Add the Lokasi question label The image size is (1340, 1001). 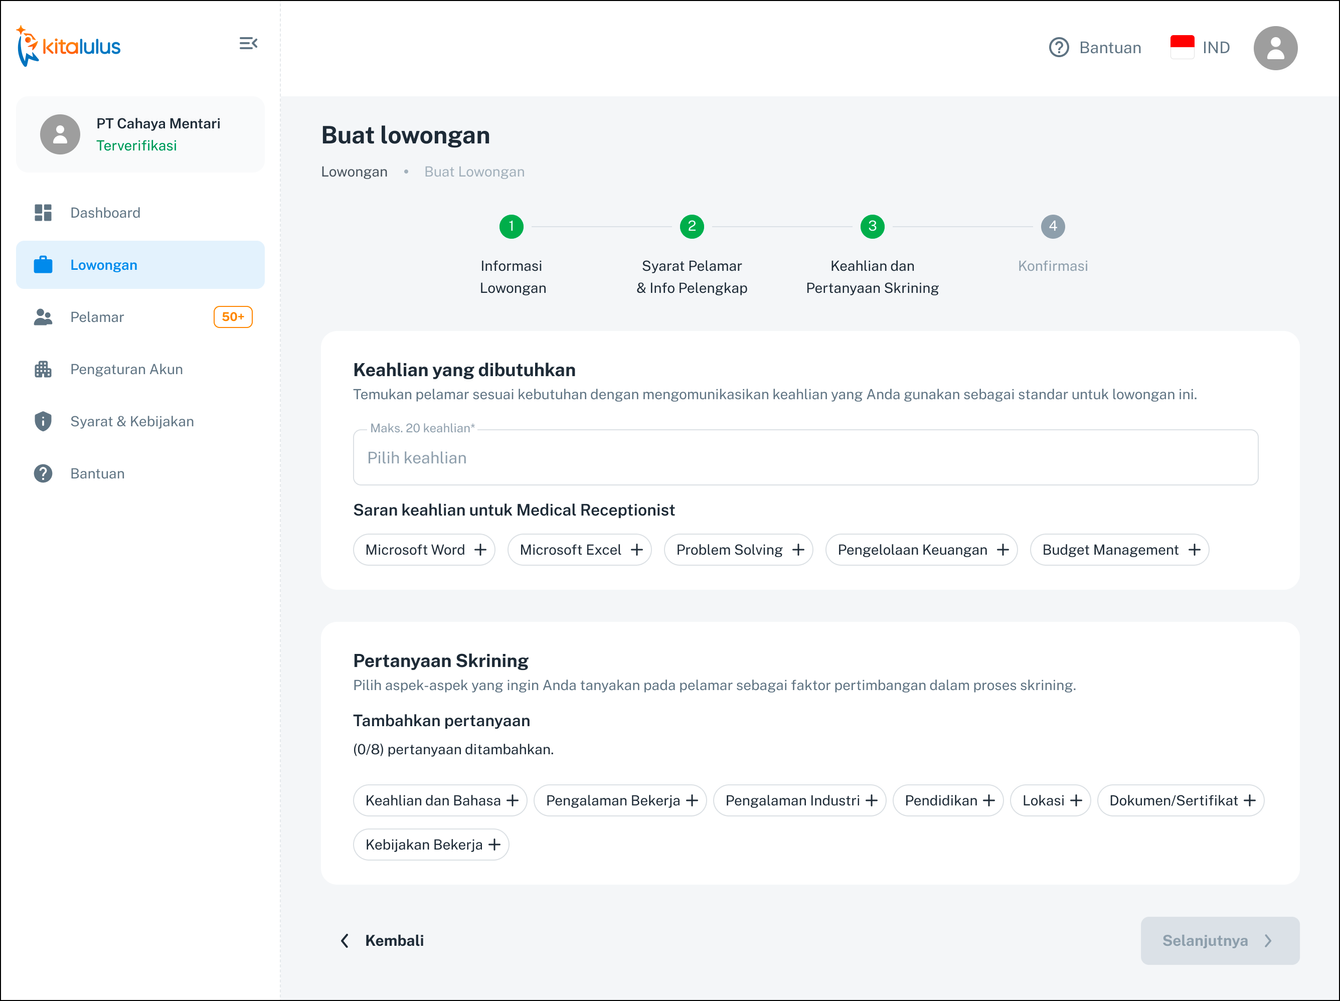[x=1043, y=801]
